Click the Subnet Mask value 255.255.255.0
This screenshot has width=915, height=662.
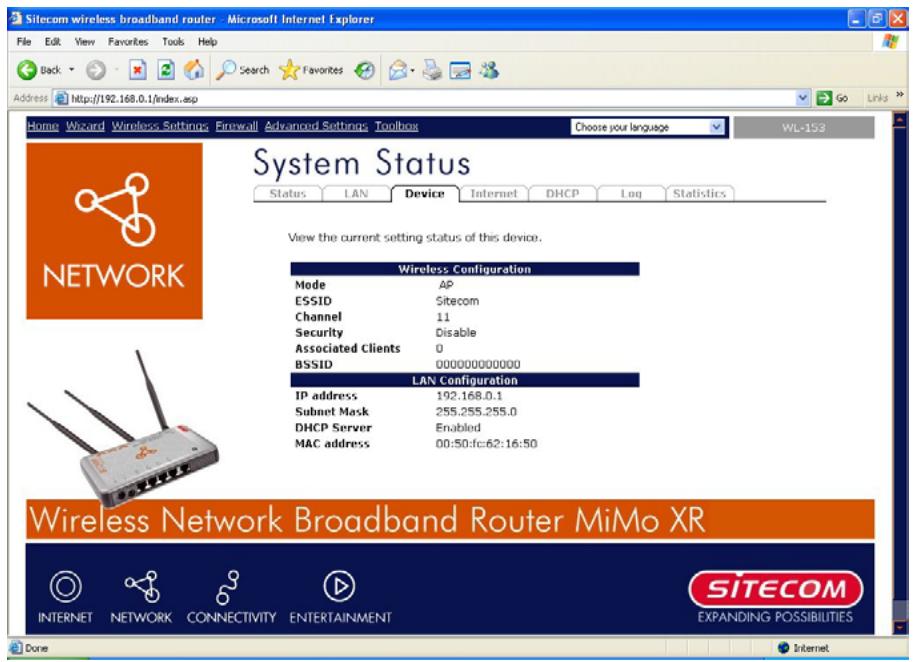tap(476, 412)
